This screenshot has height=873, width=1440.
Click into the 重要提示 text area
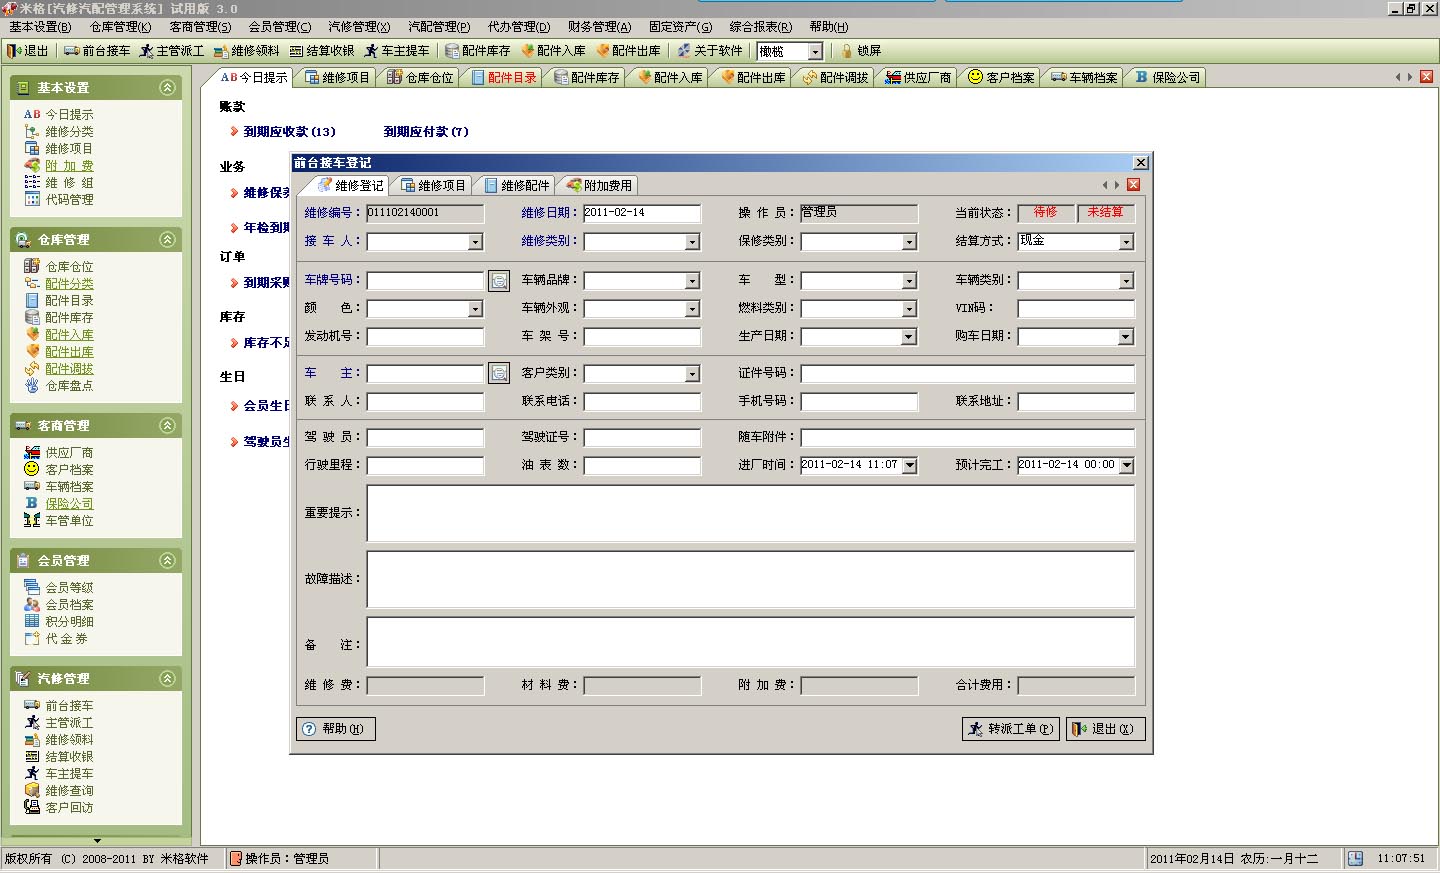(x=751, y=513)
